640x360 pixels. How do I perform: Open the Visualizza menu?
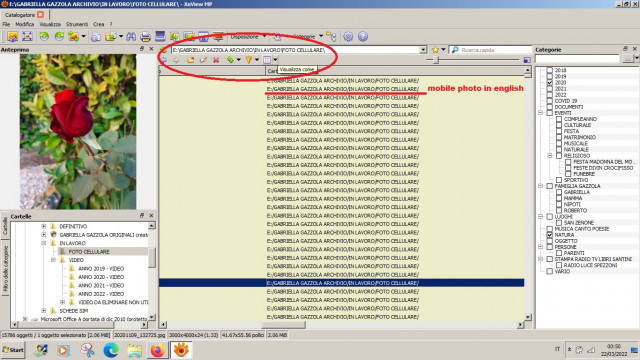coord(50,24)
